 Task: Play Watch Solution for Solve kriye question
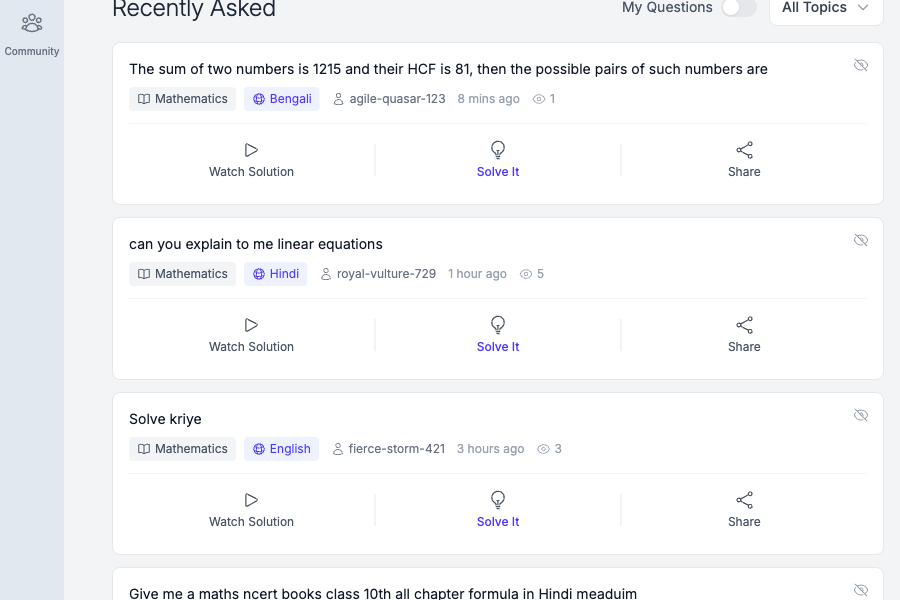tap(251, 500)
